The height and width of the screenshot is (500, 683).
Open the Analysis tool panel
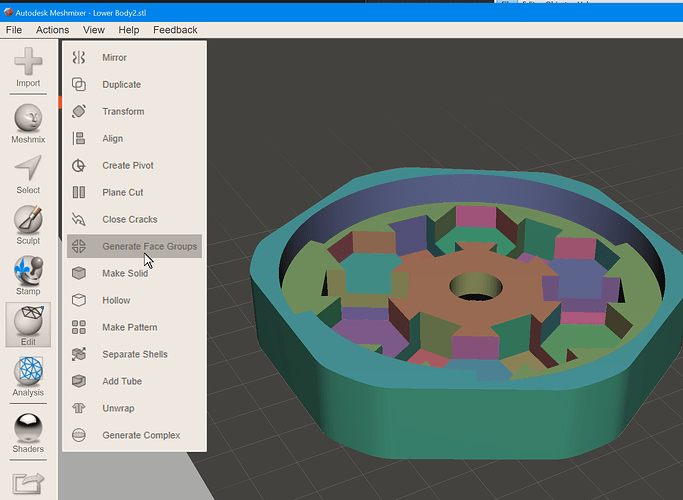click(28, 377)
